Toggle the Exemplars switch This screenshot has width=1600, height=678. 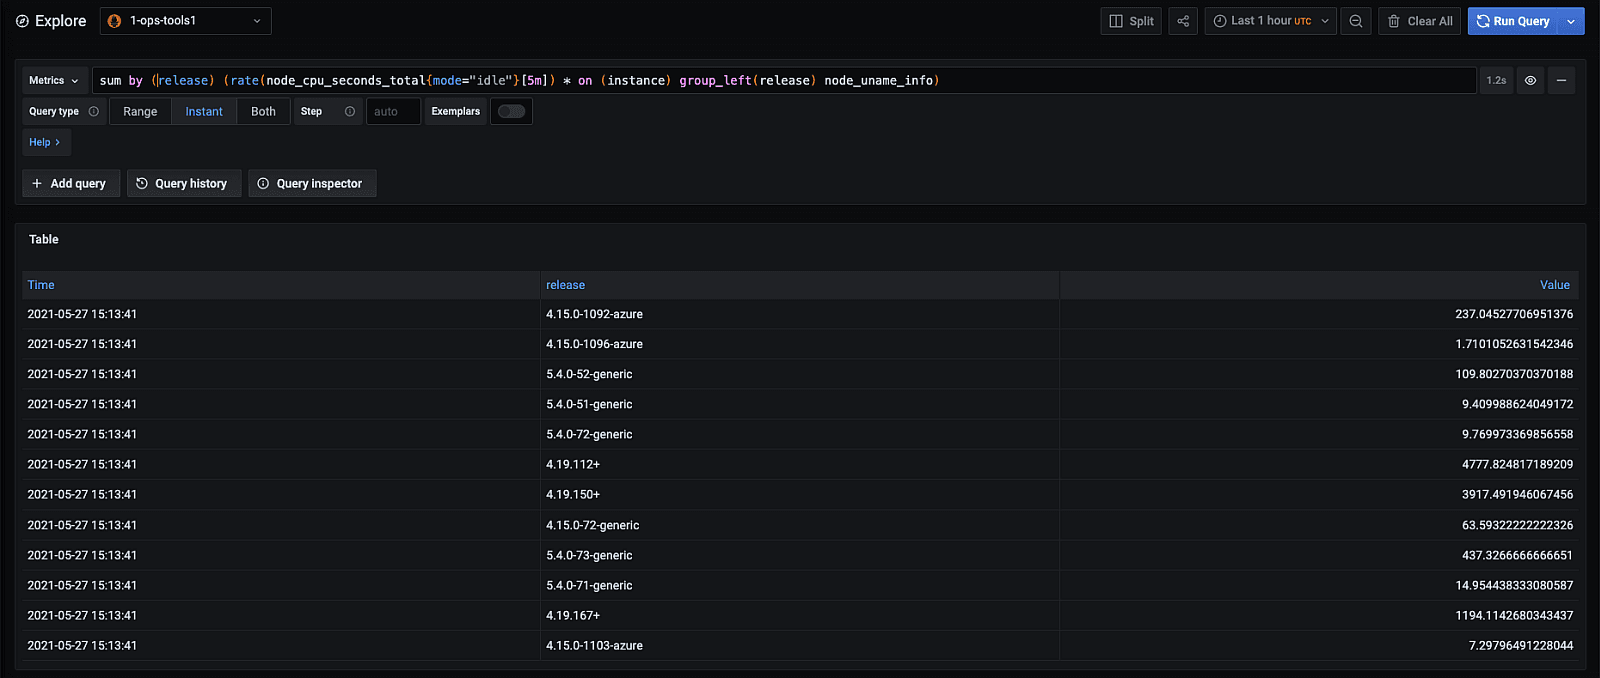pyautogui.click(x=511, y=112)
